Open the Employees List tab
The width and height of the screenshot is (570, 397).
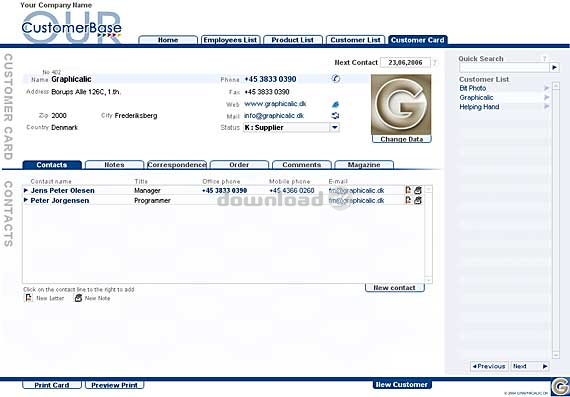230,40
